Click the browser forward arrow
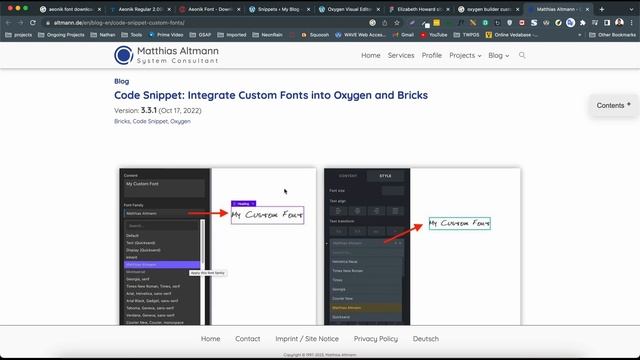The image size is (640, 360). [20, 23]
